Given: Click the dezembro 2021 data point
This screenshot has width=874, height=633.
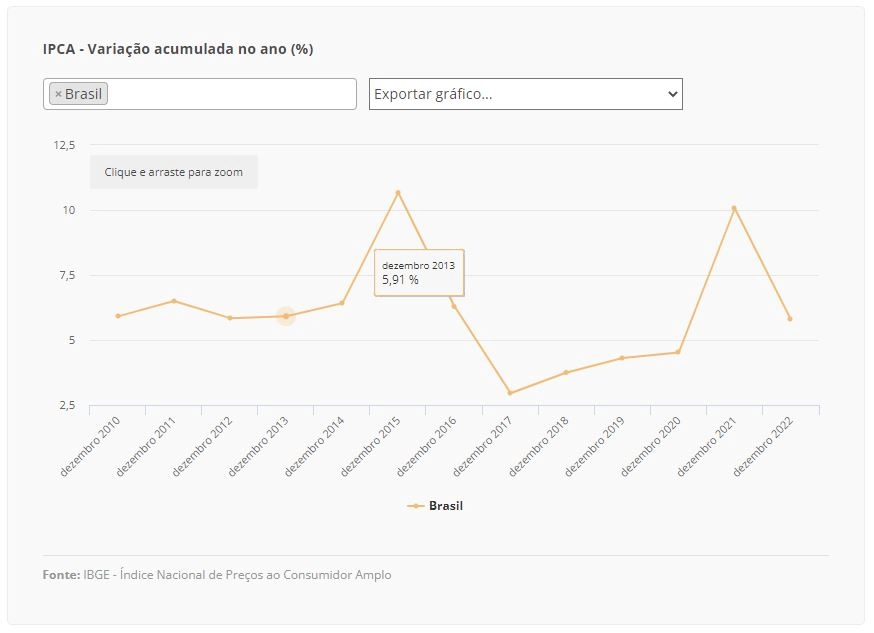Looking at the screenshot, I should click(x=734, y=208).
